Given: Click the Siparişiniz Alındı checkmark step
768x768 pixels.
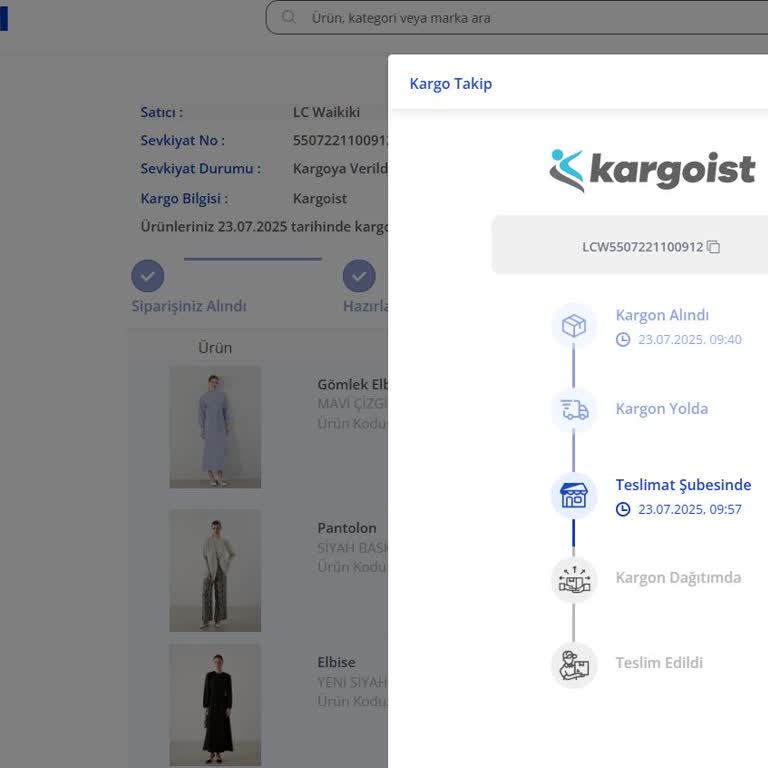Looking at the screenshot, I should (147, 276).
